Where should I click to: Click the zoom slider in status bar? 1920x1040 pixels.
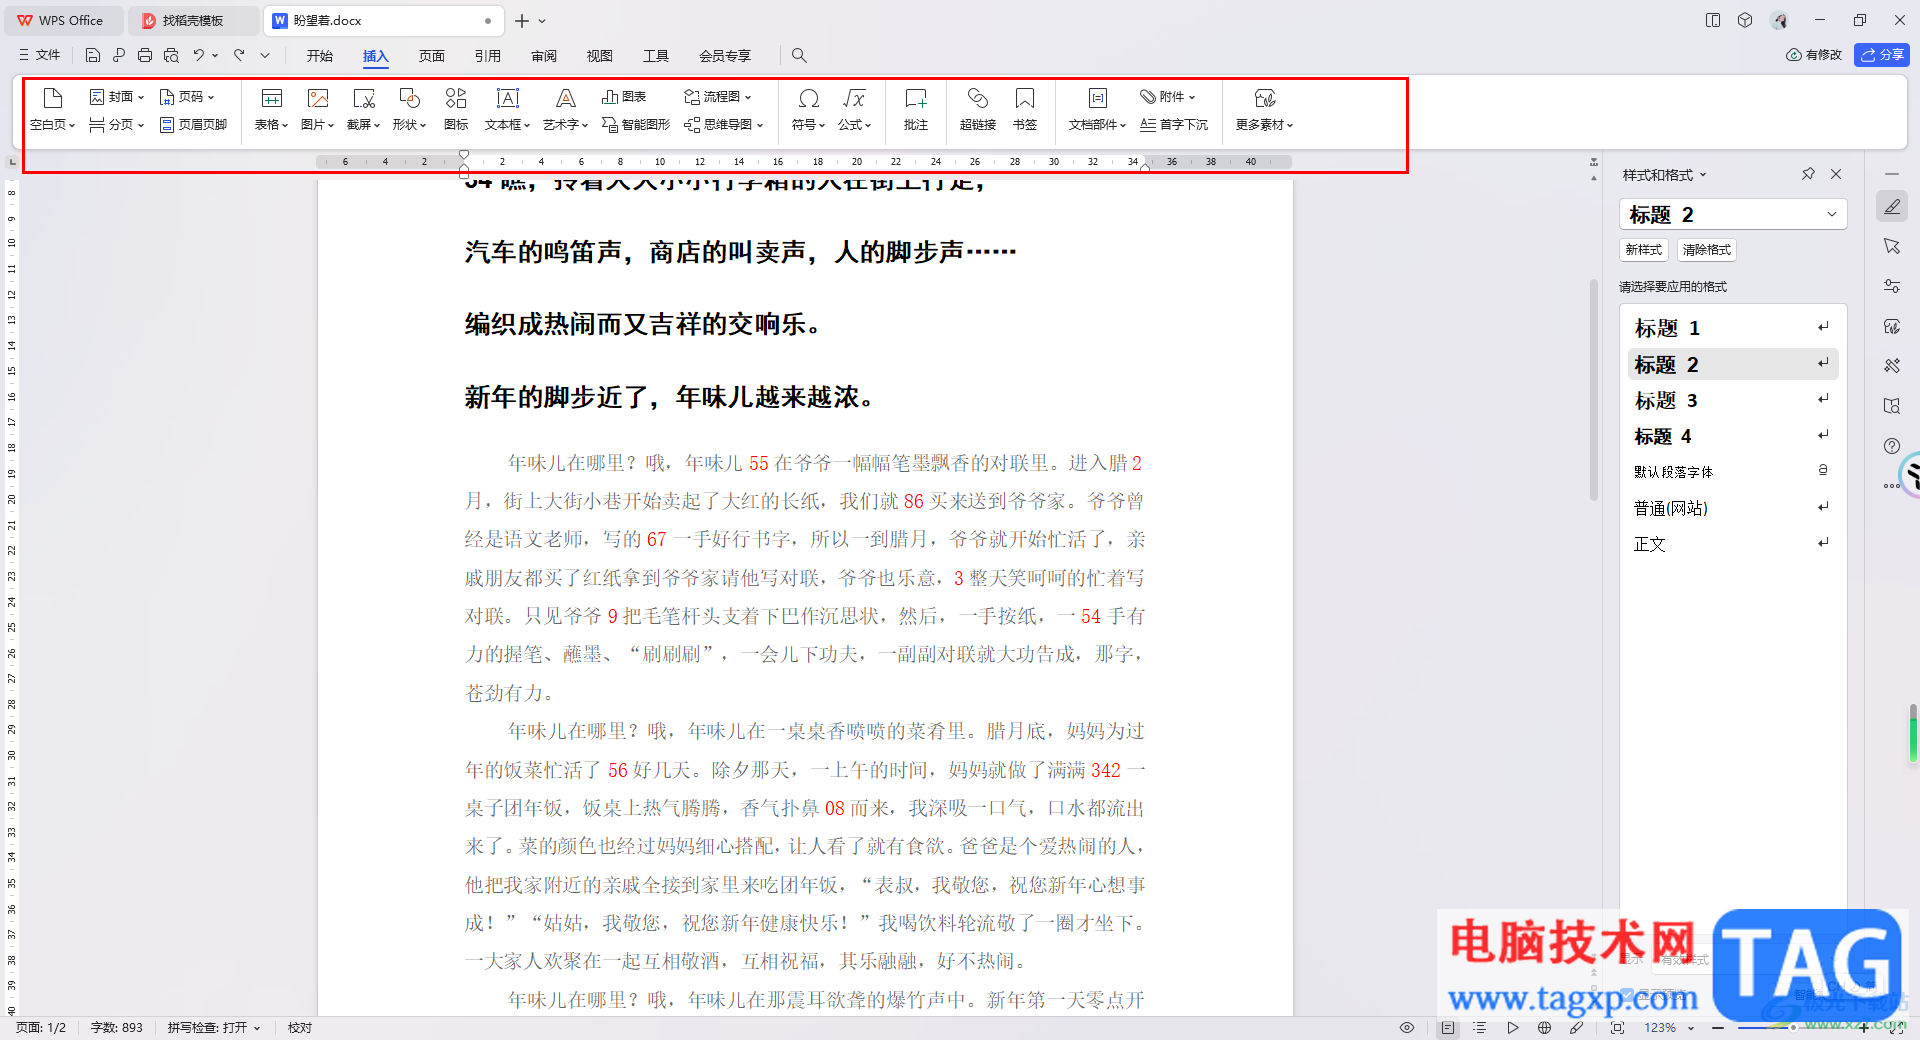1791,1027
